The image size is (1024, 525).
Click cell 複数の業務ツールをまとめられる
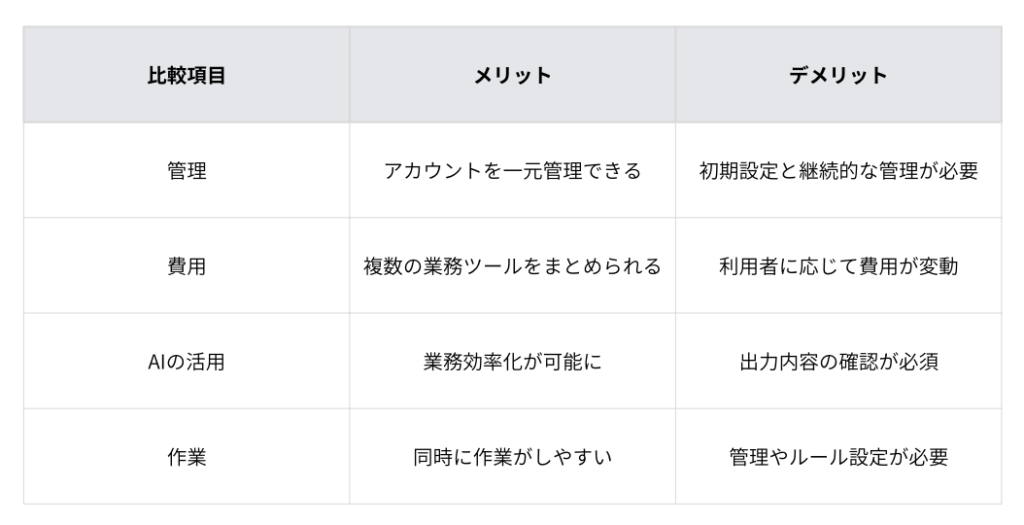(512, 266)
